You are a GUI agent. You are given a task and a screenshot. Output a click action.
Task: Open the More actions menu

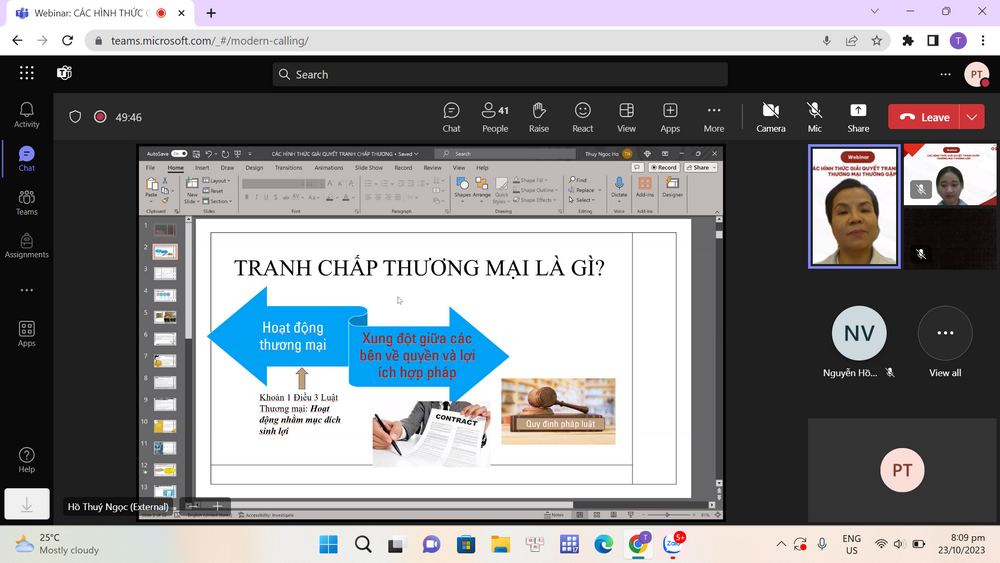pos(714,116)
